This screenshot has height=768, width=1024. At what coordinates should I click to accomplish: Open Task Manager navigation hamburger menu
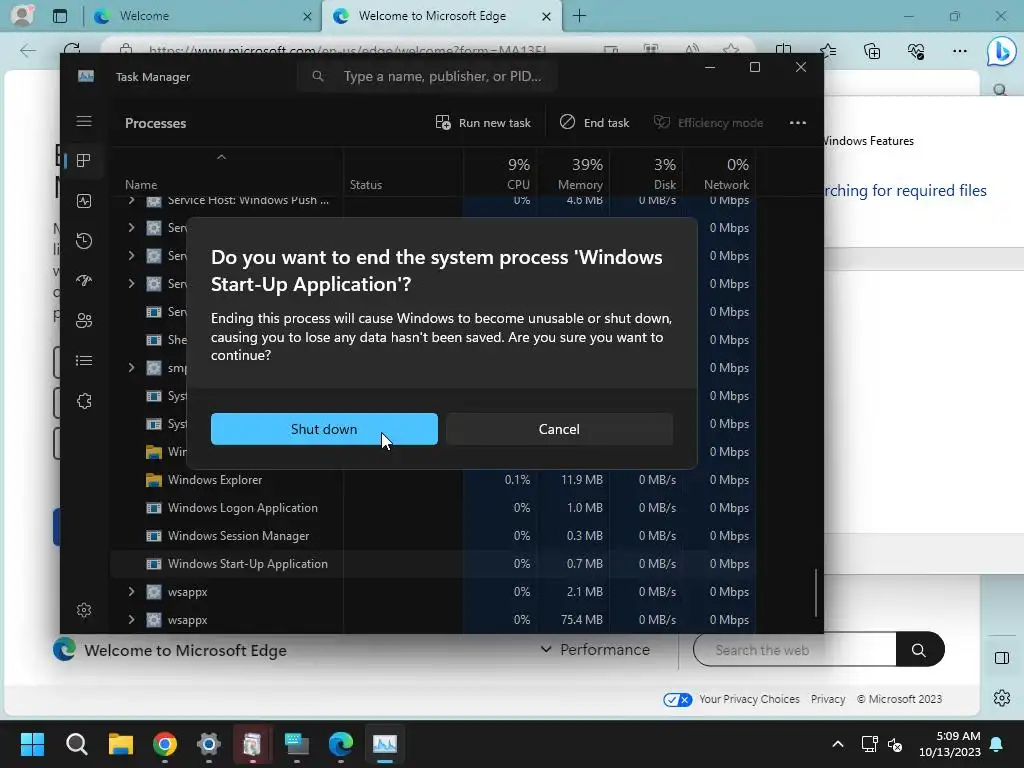tap(84, 121)
